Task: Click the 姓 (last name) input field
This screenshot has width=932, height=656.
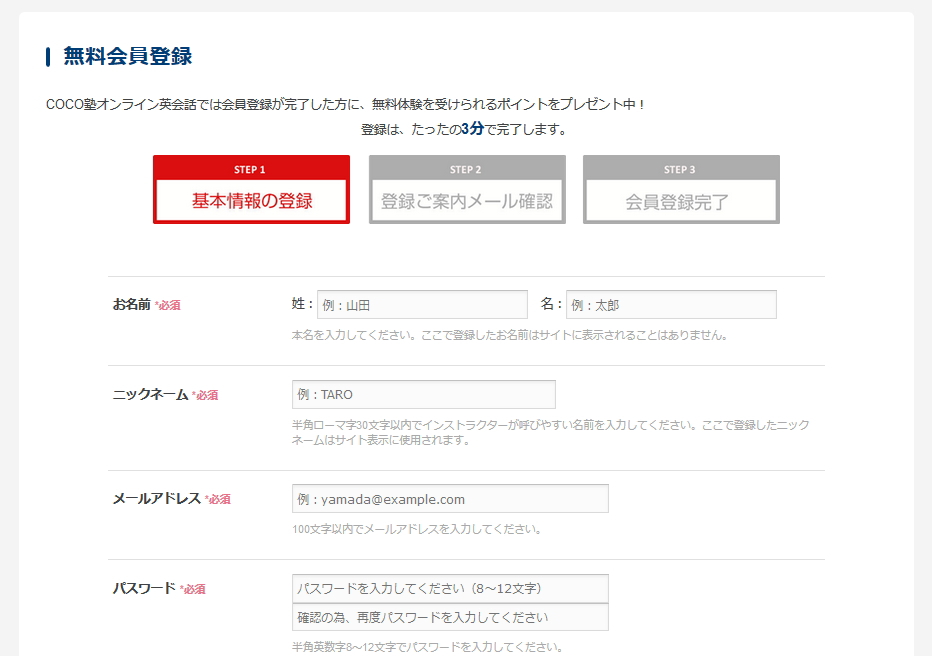Action: (x=422, y=305)
